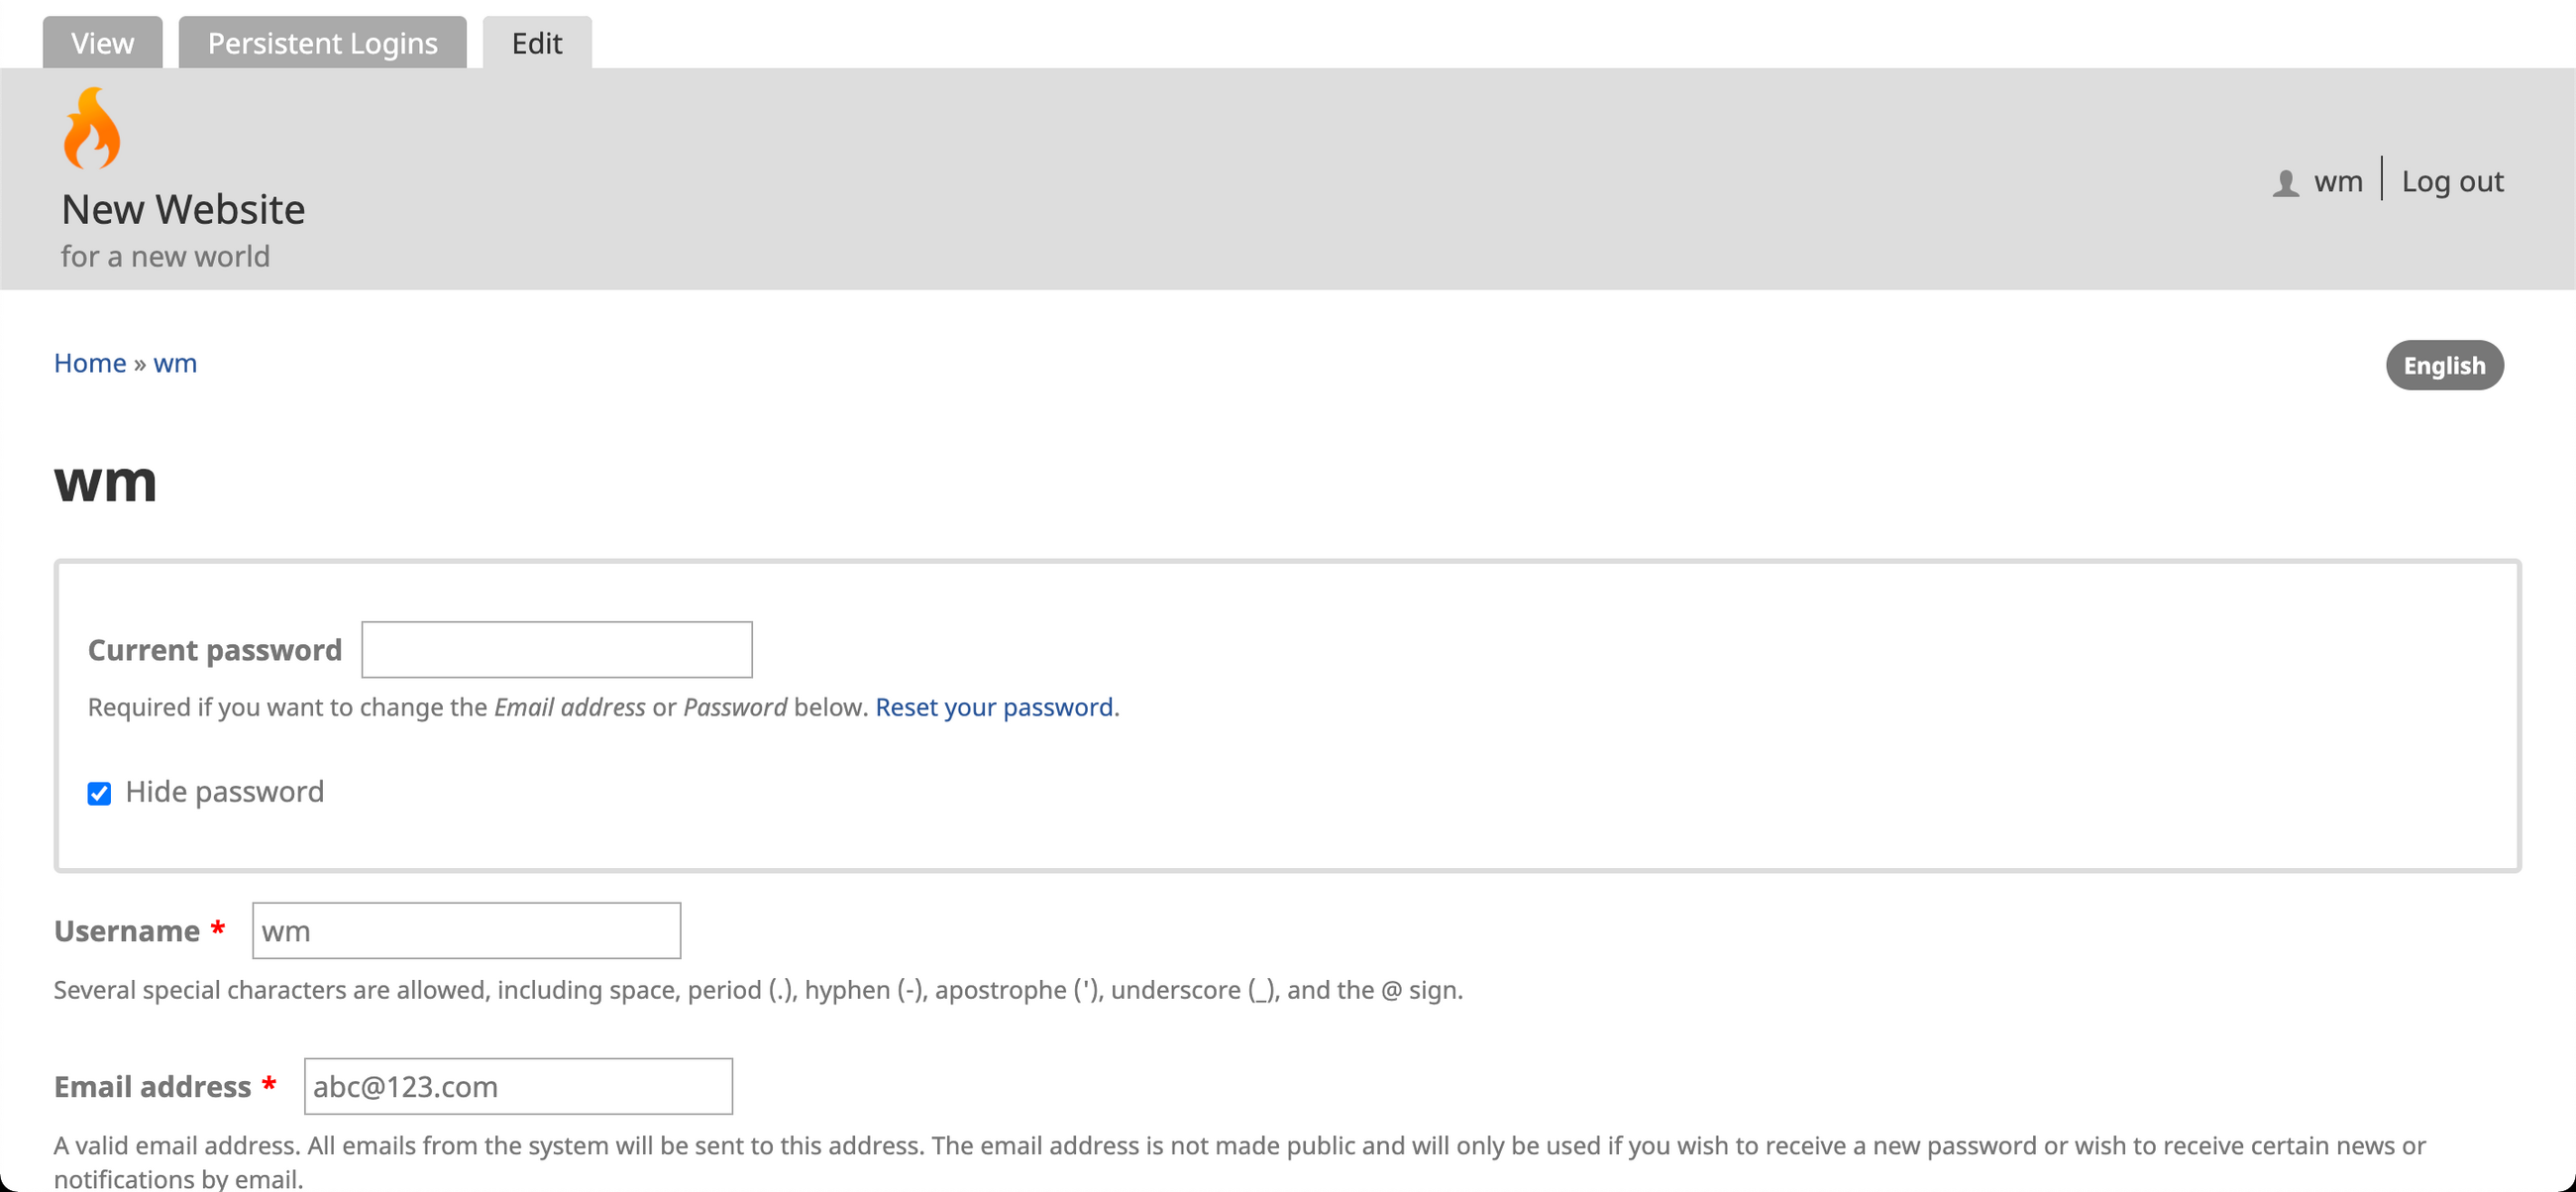This screenshot has width=2576, height=1192.
Task: Go to Home via breadcrumb
Action: [x=90, y=363]
